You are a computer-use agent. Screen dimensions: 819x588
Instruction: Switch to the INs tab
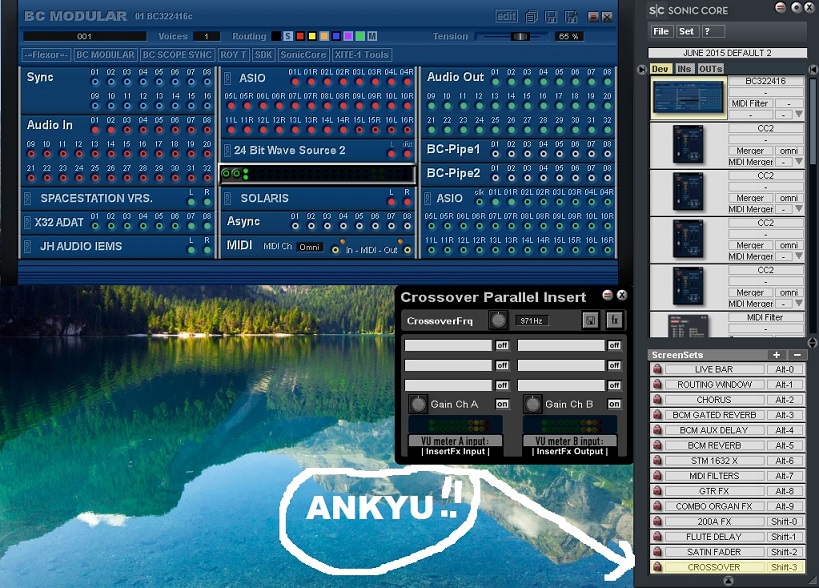684,69
